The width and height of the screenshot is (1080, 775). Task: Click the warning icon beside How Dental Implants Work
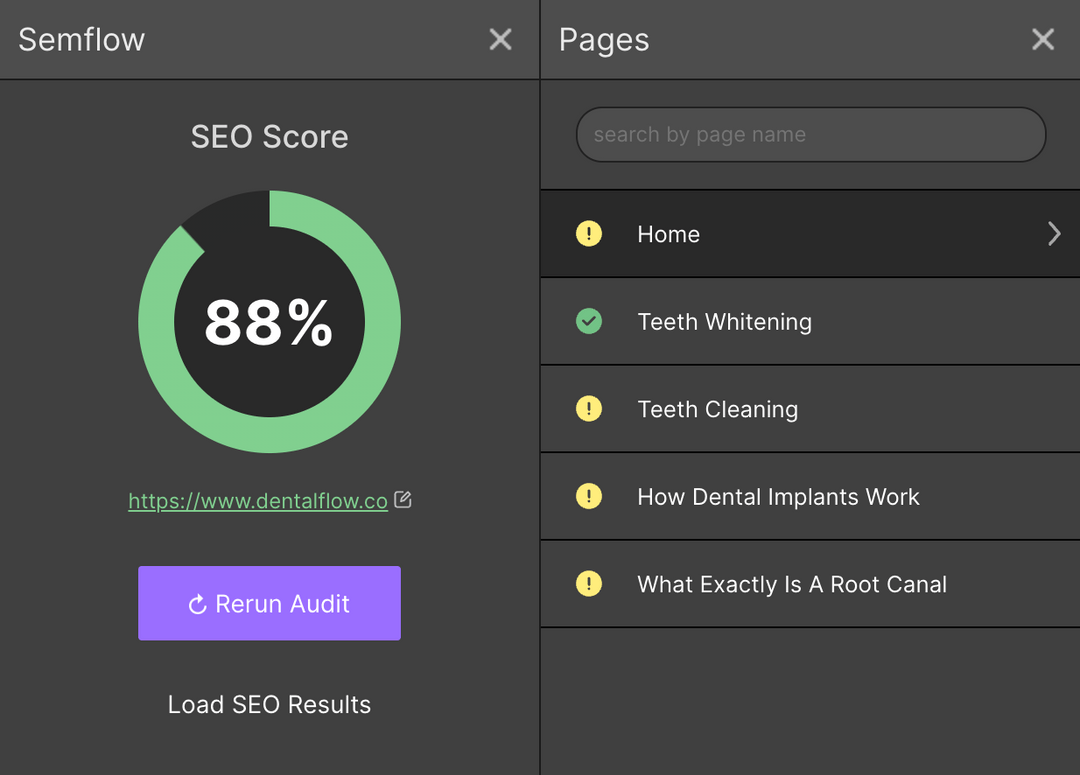(x=589, y=497)
